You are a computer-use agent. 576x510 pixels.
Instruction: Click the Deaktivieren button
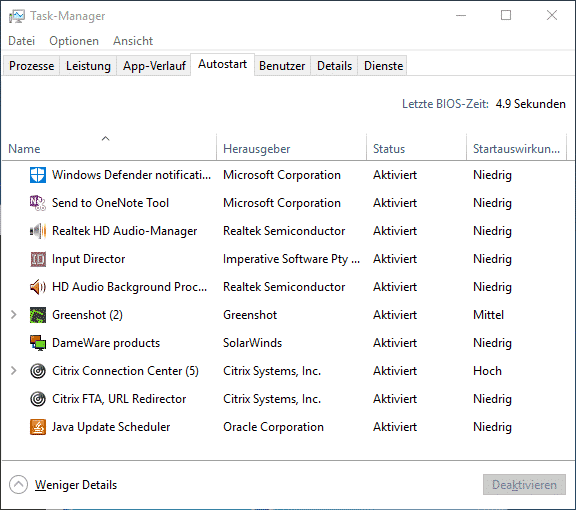pos(524,485)
